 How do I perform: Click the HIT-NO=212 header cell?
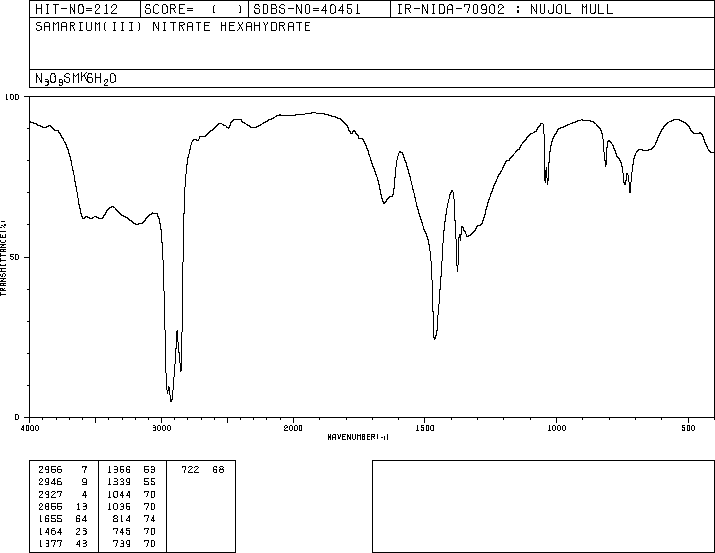[x=85, y=9]
